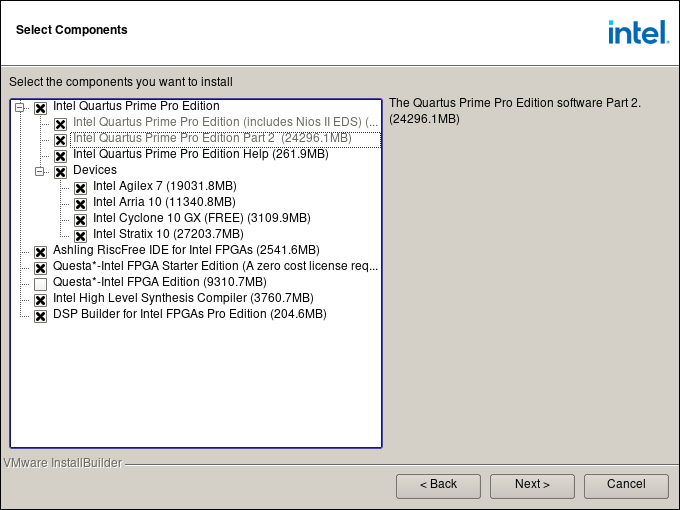Uncheck Intel Stratix 10 checkbox
This screenshot has height=510, width=680.
pyautogui.click(x=80, y=236)
